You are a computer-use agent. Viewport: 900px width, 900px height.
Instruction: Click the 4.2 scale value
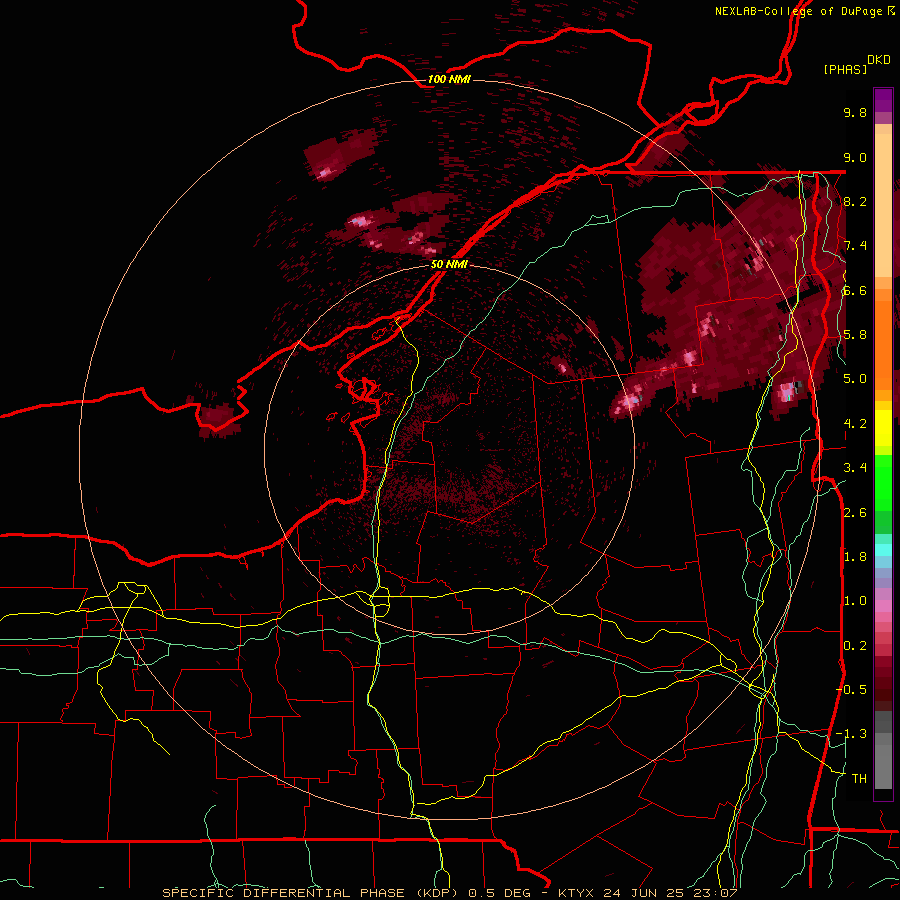click(855, 424)
